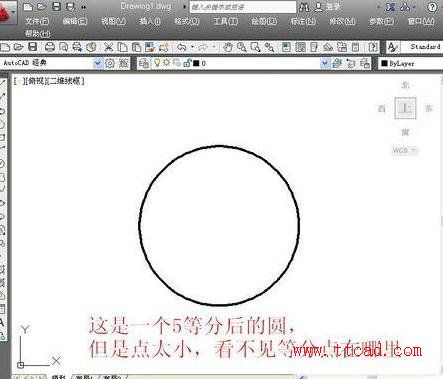Click the standard toolbar Help question icon
Viewport: 443px width, 379px height.
(373, 47)
